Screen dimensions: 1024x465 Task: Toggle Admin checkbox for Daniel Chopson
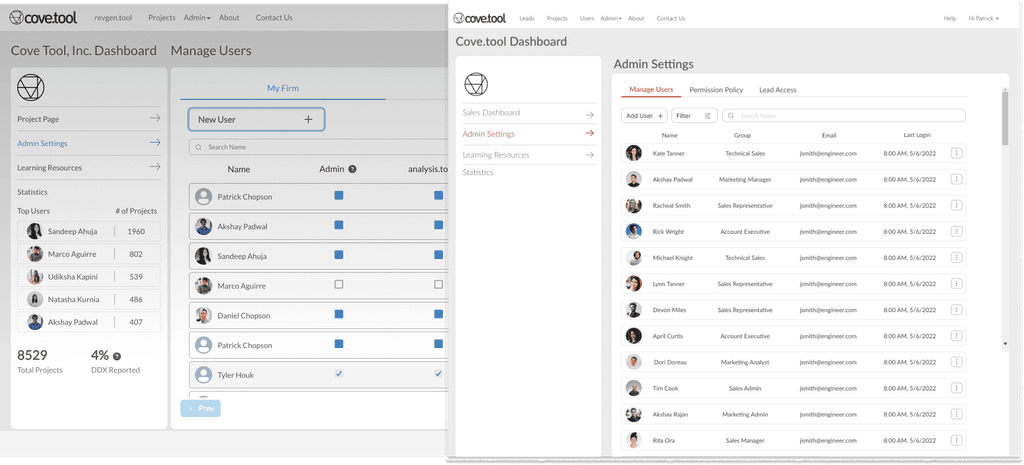tap(338, 314)
